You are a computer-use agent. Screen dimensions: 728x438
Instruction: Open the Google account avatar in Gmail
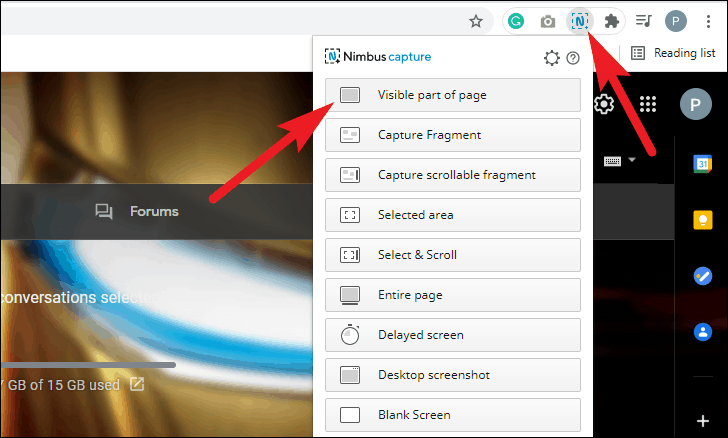coord(696,104)
